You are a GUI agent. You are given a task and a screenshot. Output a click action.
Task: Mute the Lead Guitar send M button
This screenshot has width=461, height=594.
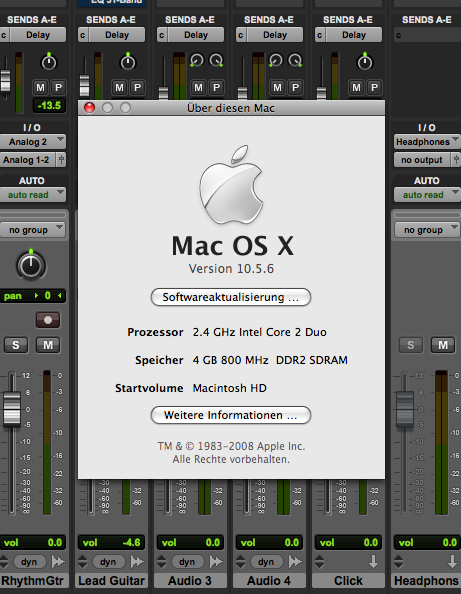119,88
